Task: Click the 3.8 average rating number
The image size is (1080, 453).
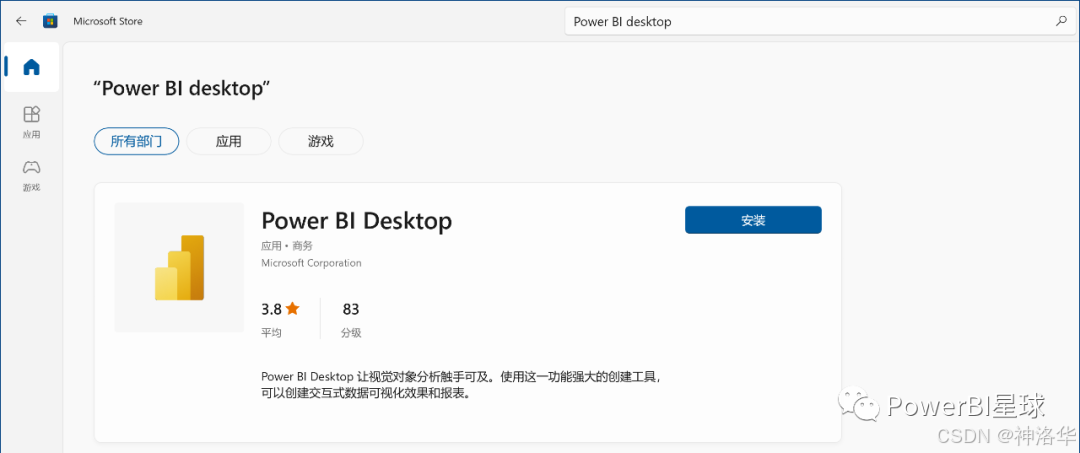Action: pyautogui.click(x=271, y=309)
